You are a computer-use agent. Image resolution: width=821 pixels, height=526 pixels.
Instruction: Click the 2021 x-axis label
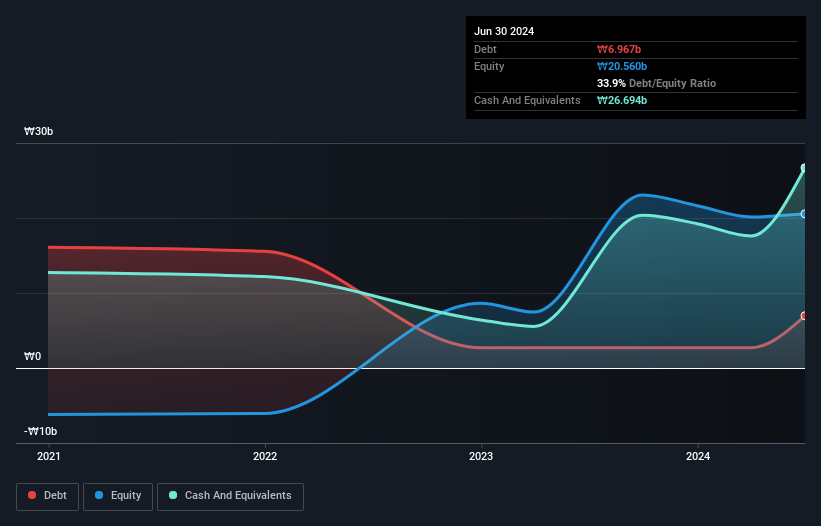tap(49, 456)
